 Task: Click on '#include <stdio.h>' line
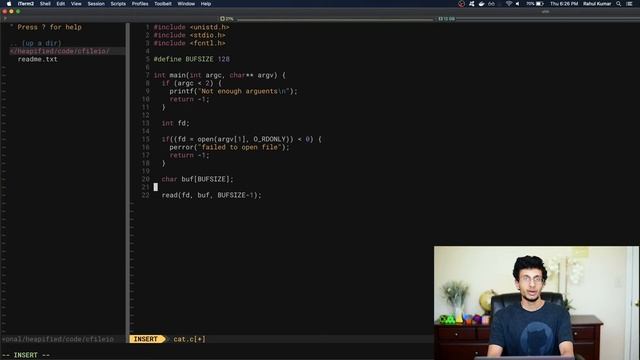click(x=189, y=35)
